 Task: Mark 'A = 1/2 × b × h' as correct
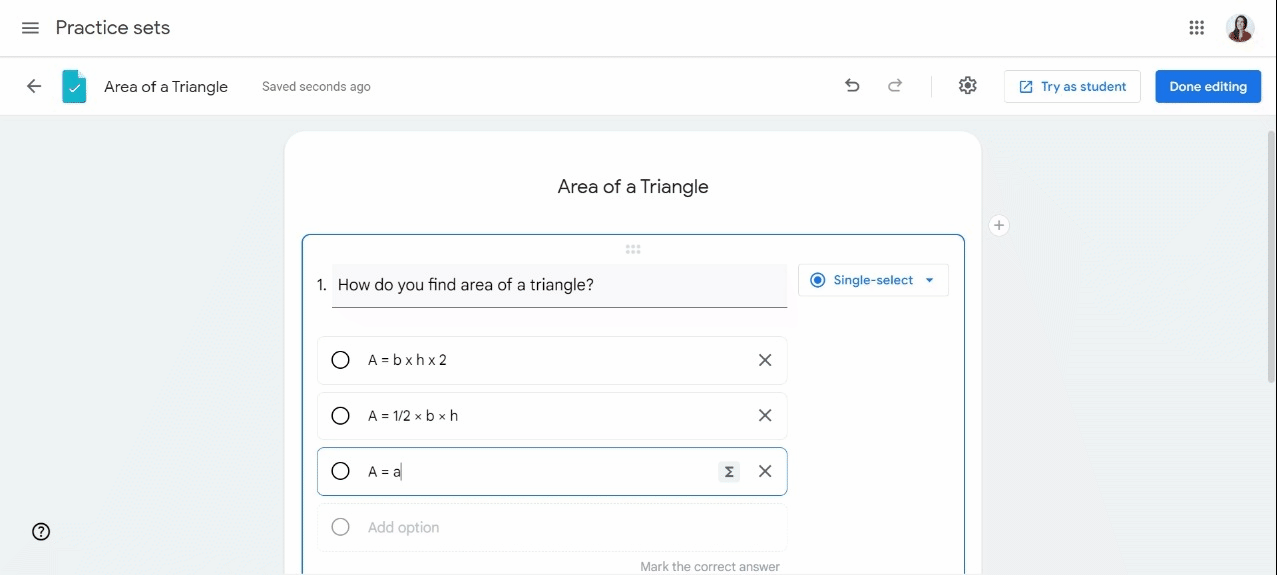[x=340, y=416]
